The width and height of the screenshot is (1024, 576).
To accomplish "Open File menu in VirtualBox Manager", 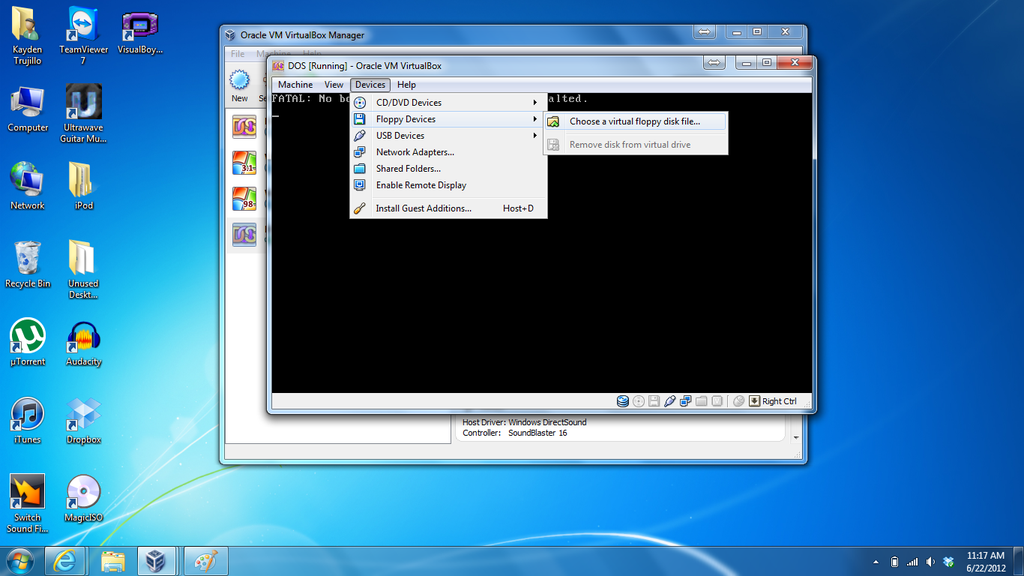I will tap(238, 54).
